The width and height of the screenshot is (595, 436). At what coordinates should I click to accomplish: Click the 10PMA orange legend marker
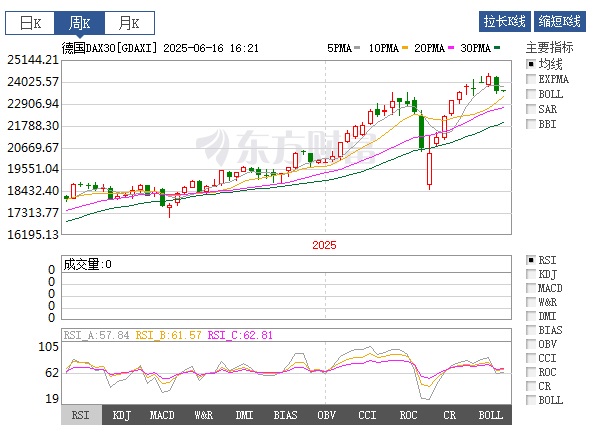pos(405,48)
